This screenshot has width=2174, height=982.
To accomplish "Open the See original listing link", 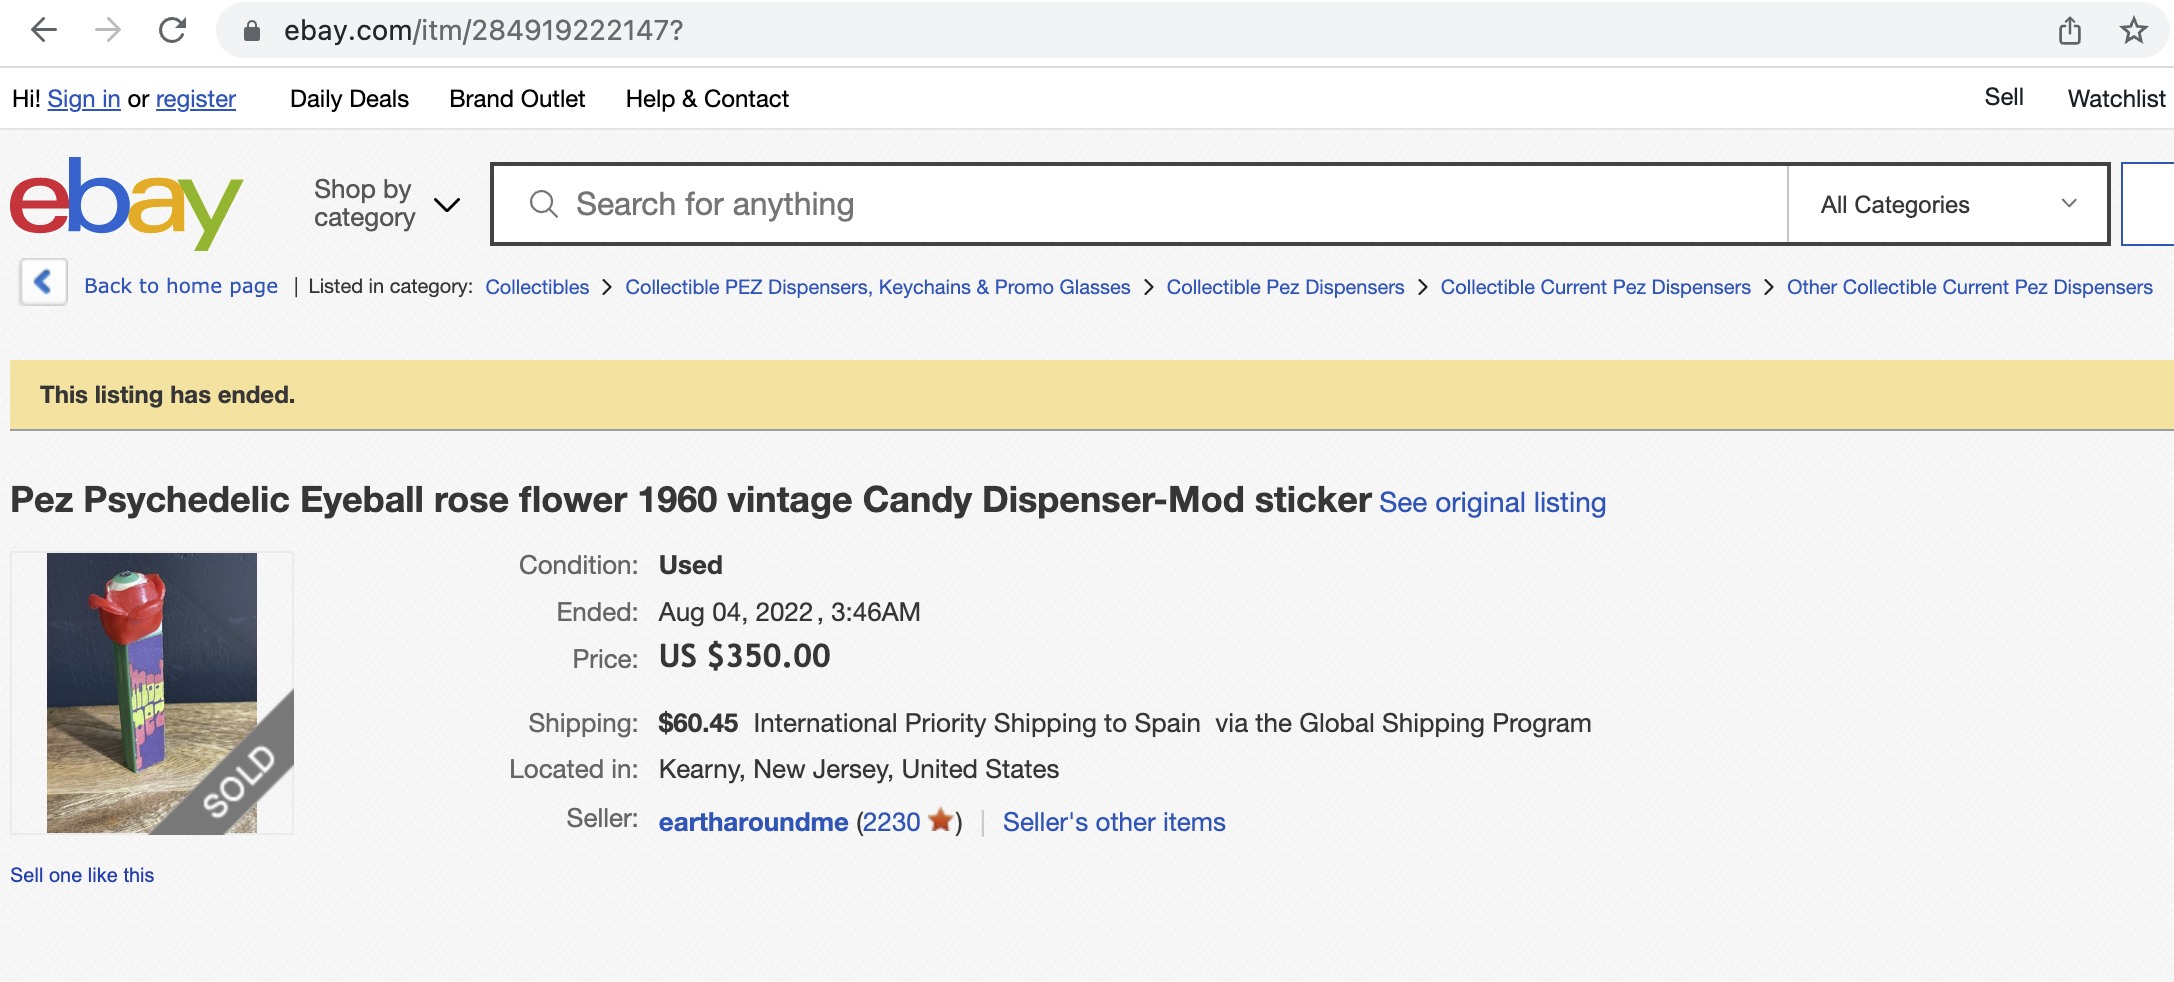I will pos(1492,502).
